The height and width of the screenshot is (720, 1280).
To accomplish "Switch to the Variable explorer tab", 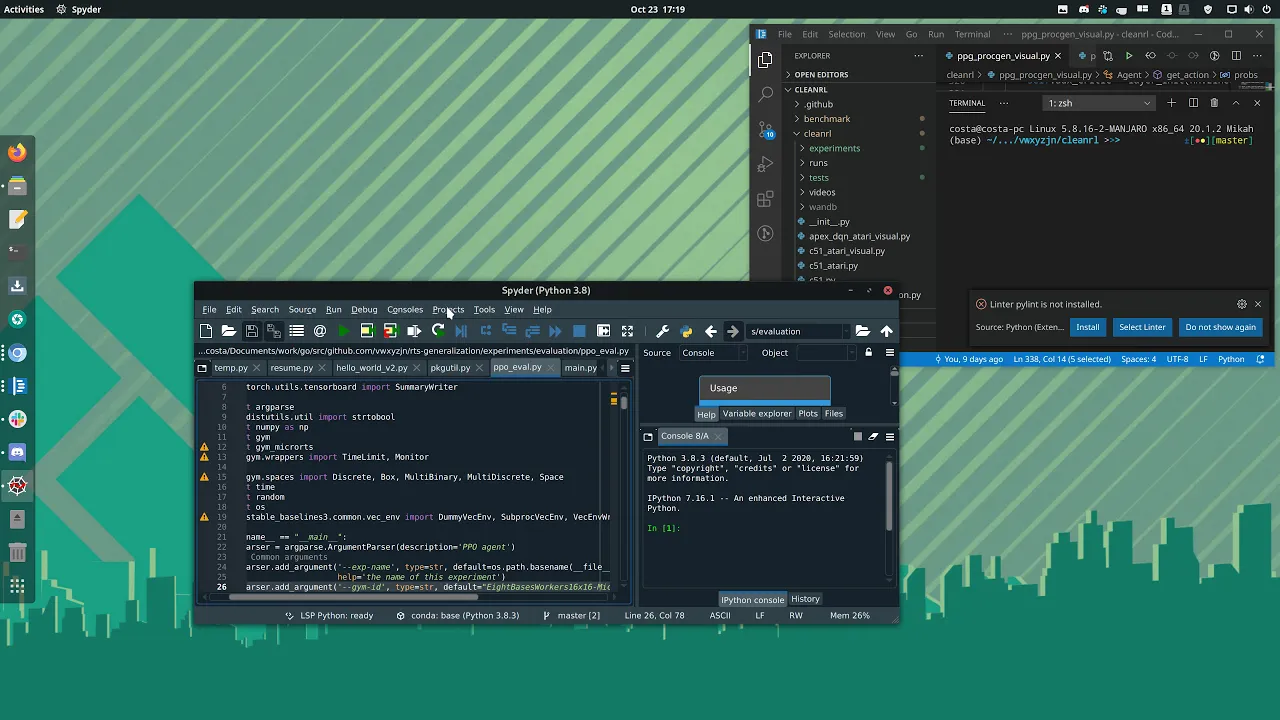I will [757, 414].
